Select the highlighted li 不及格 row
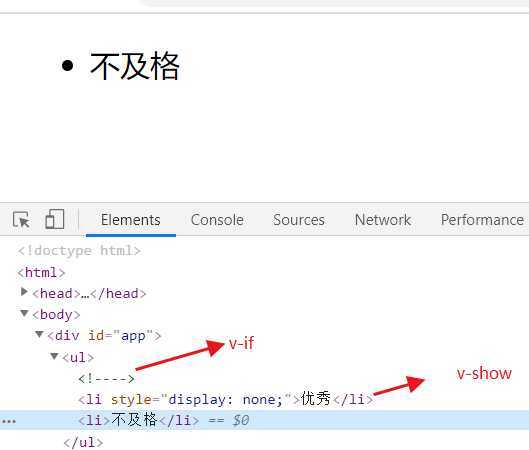 (264, 420)
